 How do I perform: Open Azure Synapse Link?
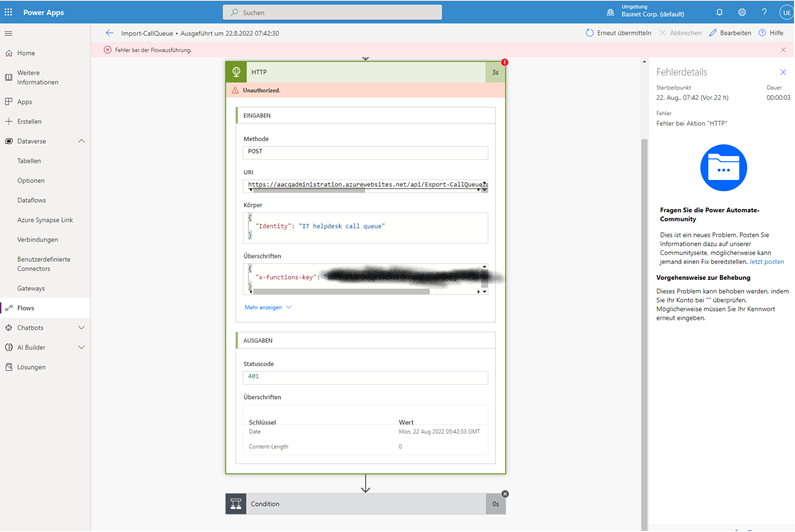tap(45, 220)
